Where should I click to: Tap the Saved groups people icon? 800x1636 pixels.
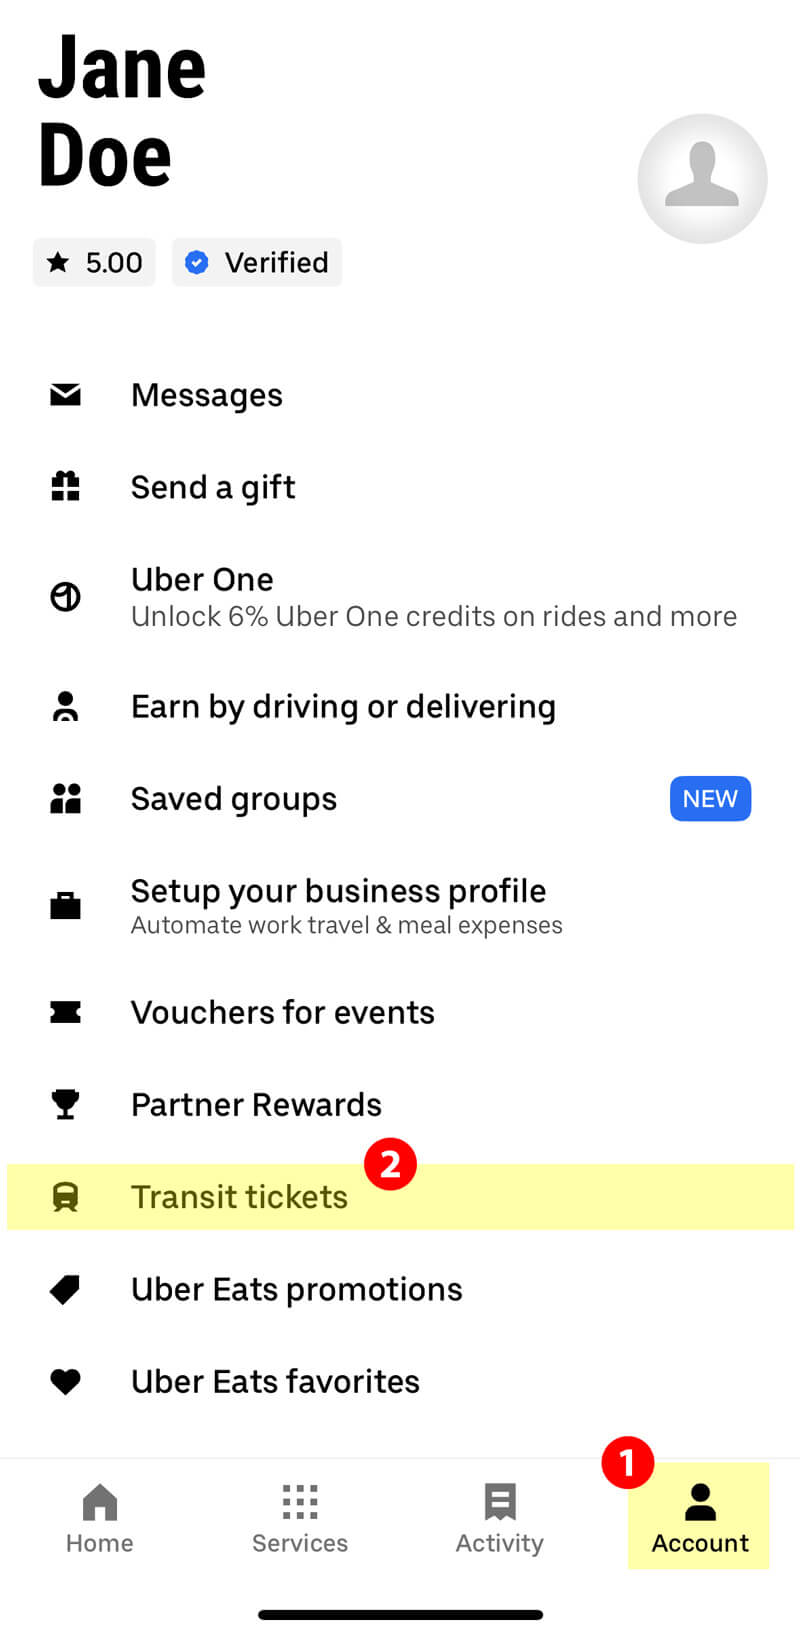(x=66, y=799)
